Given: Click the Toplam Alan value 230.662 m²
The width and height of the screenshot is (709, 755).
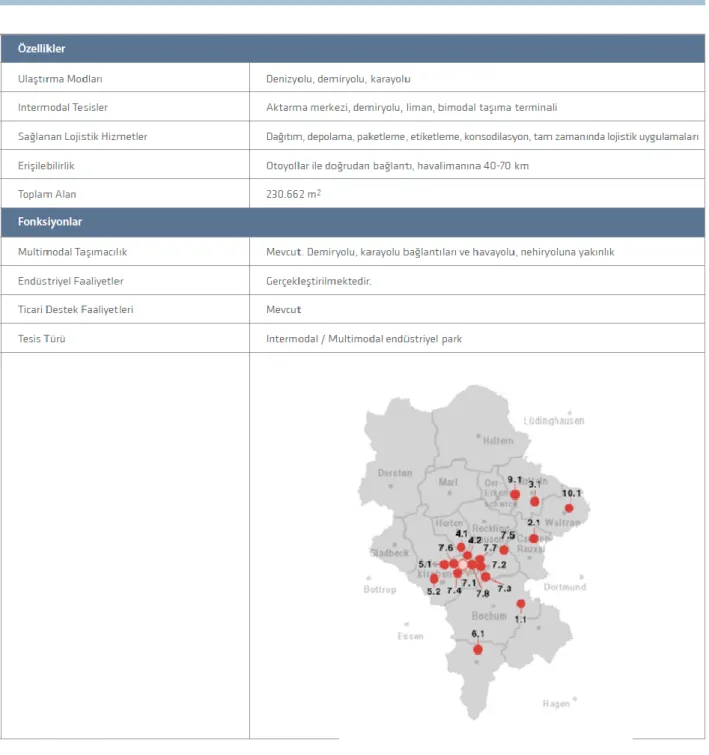Looking at the screenshot, I should (x=293, y=194).
